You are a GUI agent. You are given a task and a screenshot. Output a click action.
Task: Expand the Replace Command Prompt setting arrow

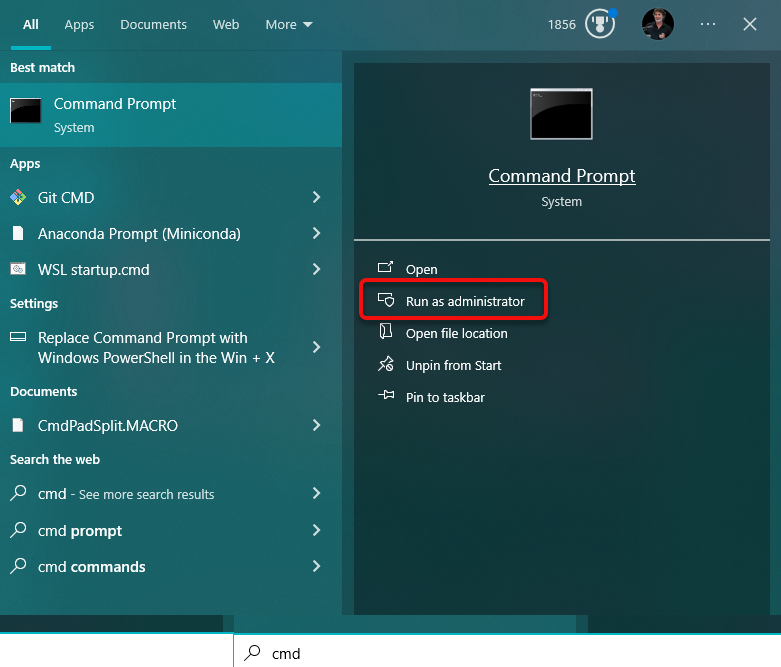point(316,347)
